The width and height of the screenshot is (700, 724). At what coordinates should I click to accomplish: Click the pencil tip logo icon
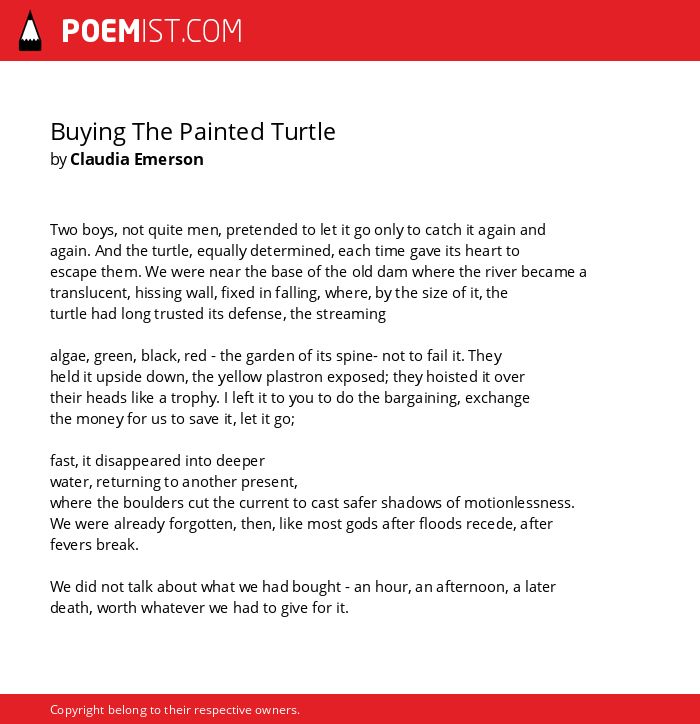pos(30,31)
